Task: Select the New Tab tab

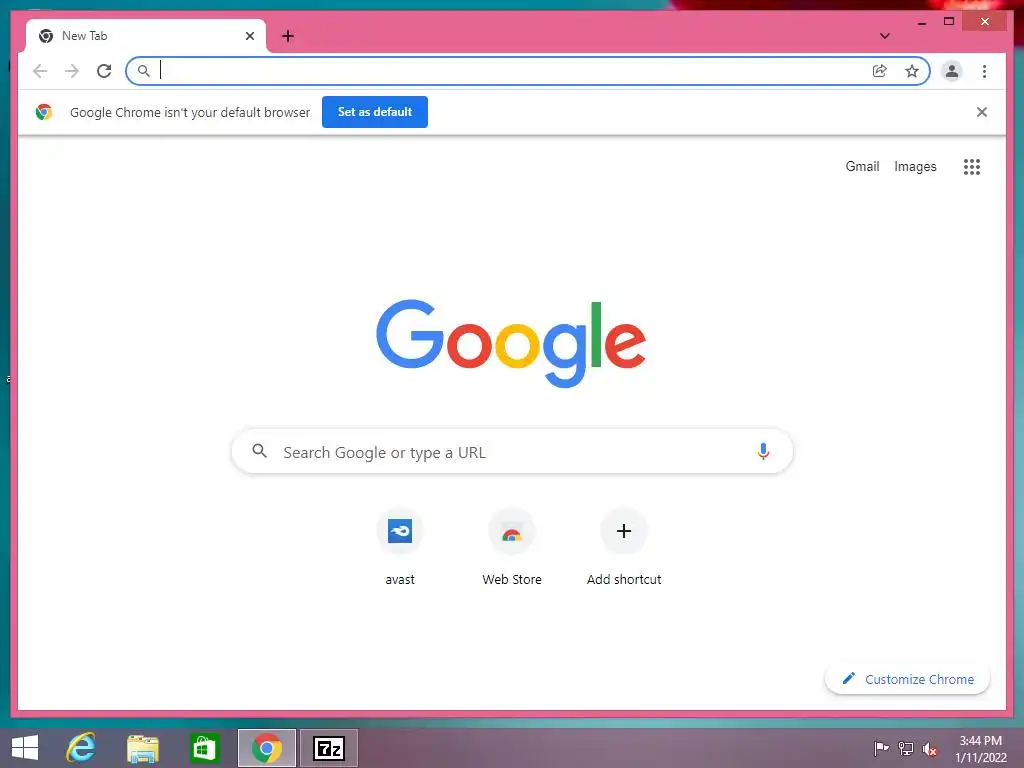Action: click(x=146, y=36)
